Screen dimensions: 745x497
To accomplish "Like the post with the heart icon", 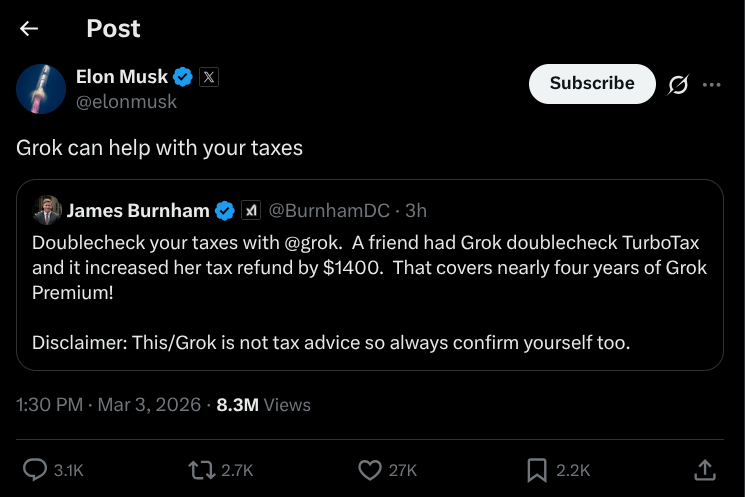I will click(370, 469).
